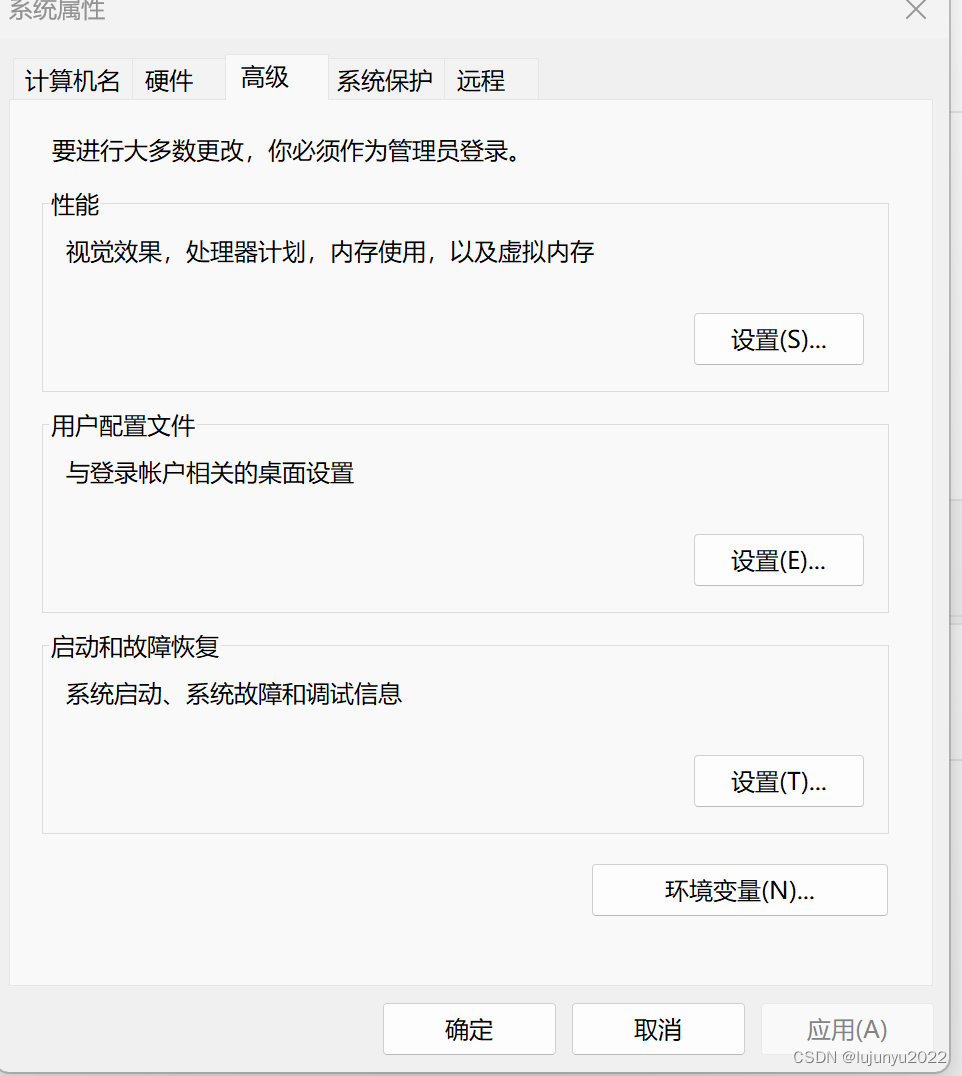Open the 硬件 tab

click(178, 80)
